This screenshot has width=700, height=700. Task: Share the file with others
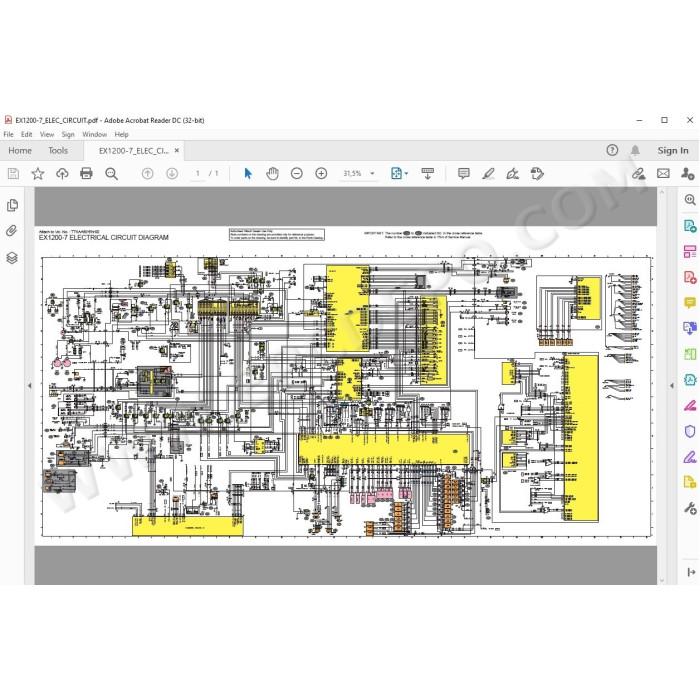point(688,174)
